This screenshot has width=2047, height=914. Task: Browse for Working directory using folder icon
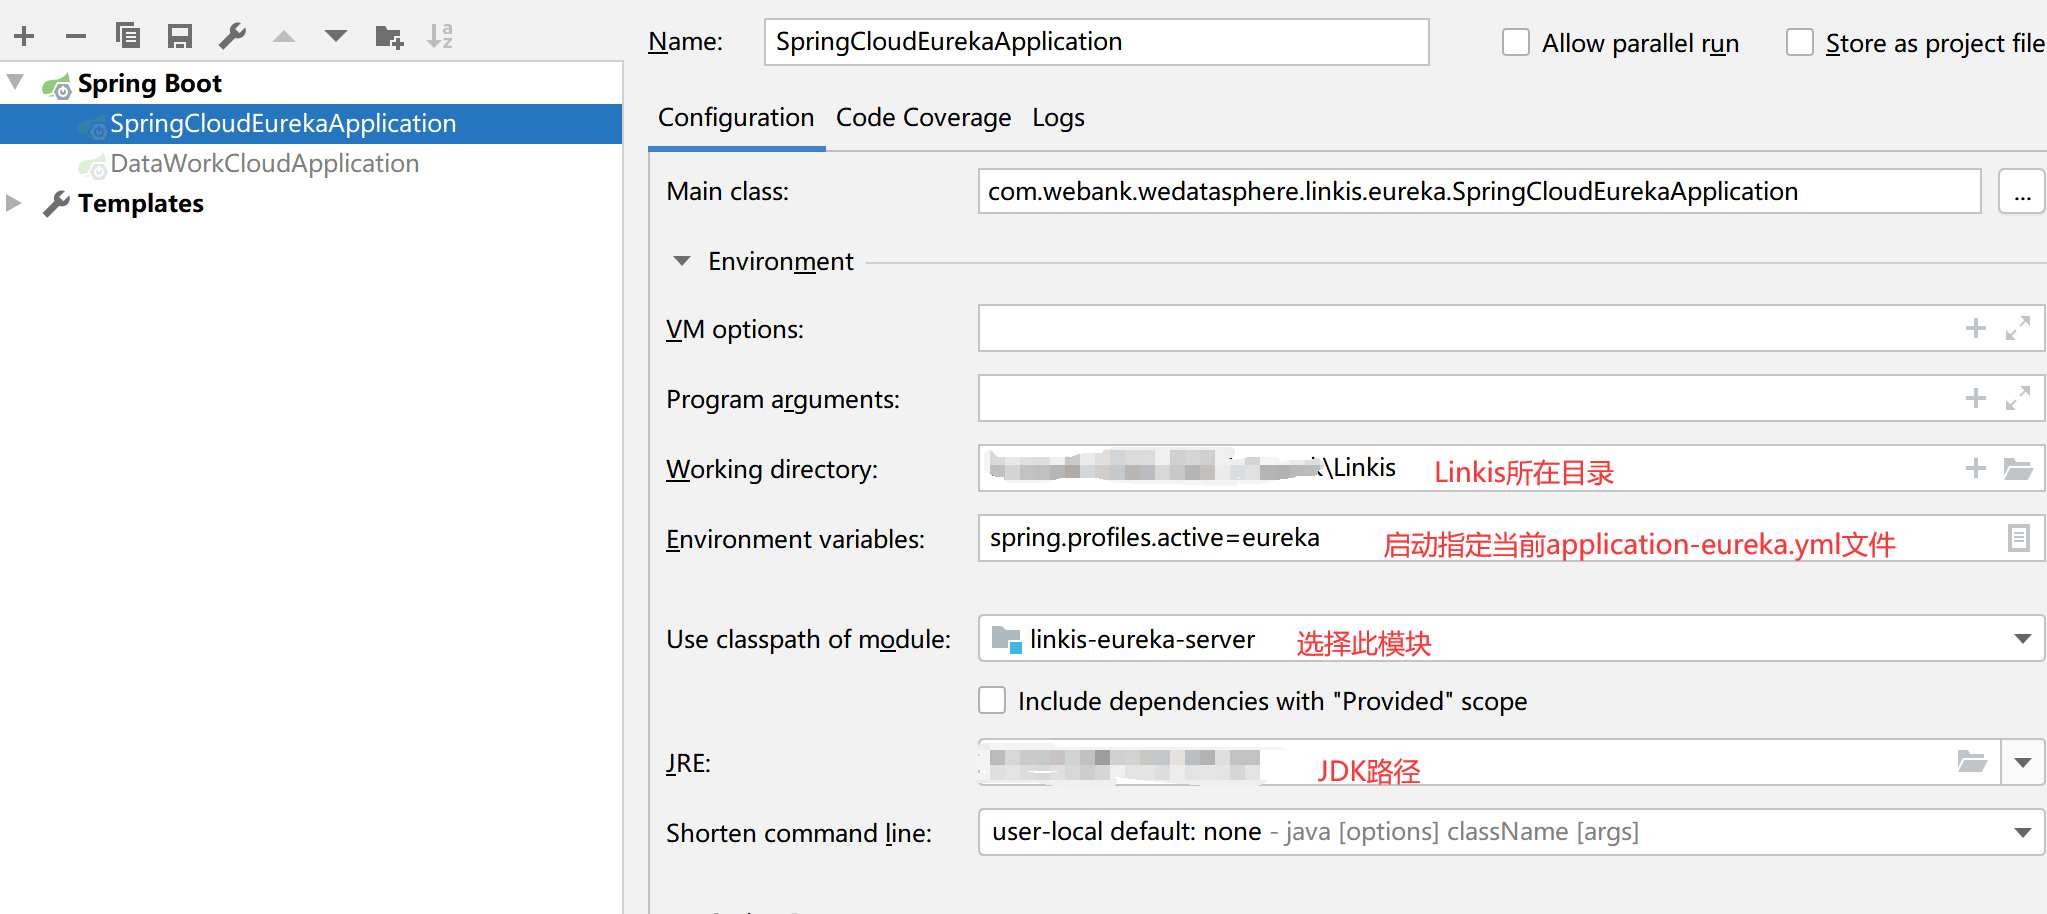[x=2018, y=469]
